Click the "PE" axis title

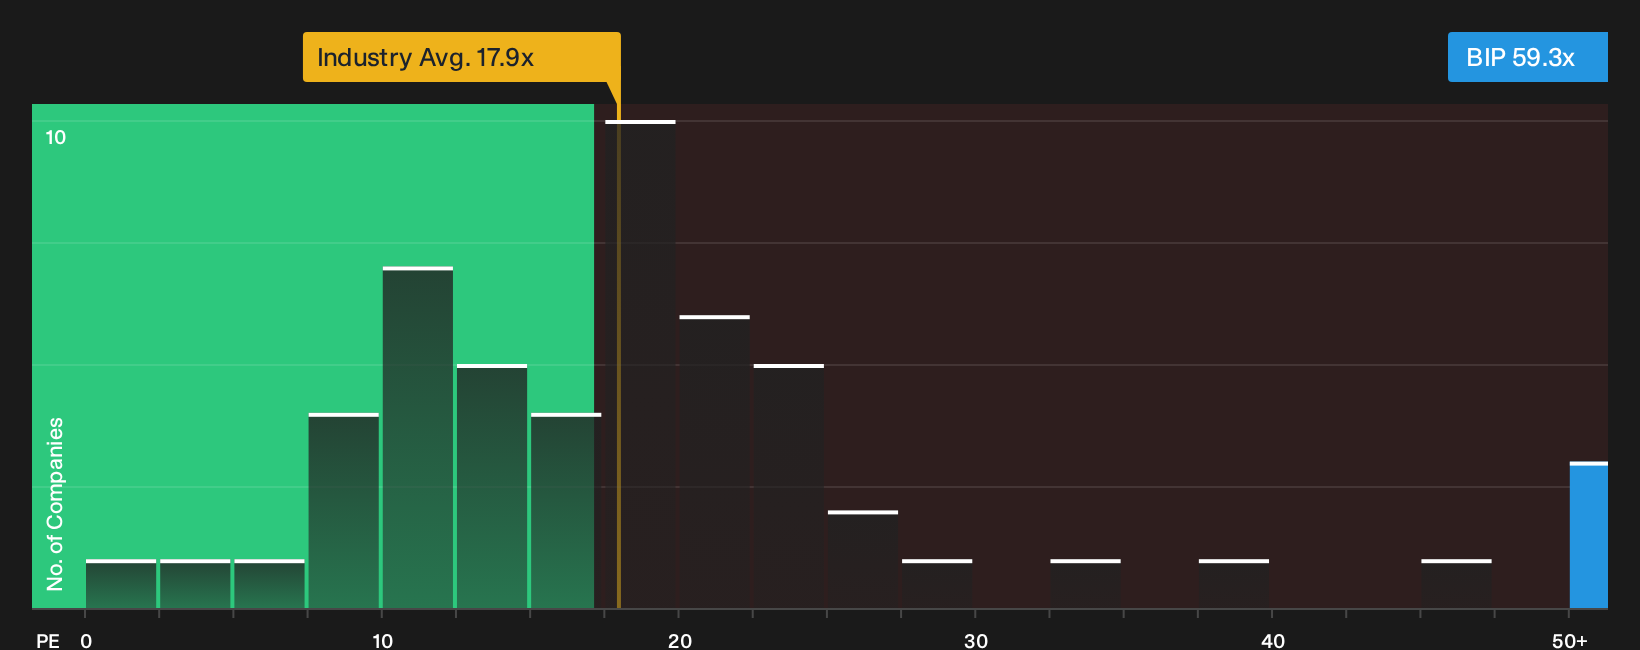coord(48,640)
